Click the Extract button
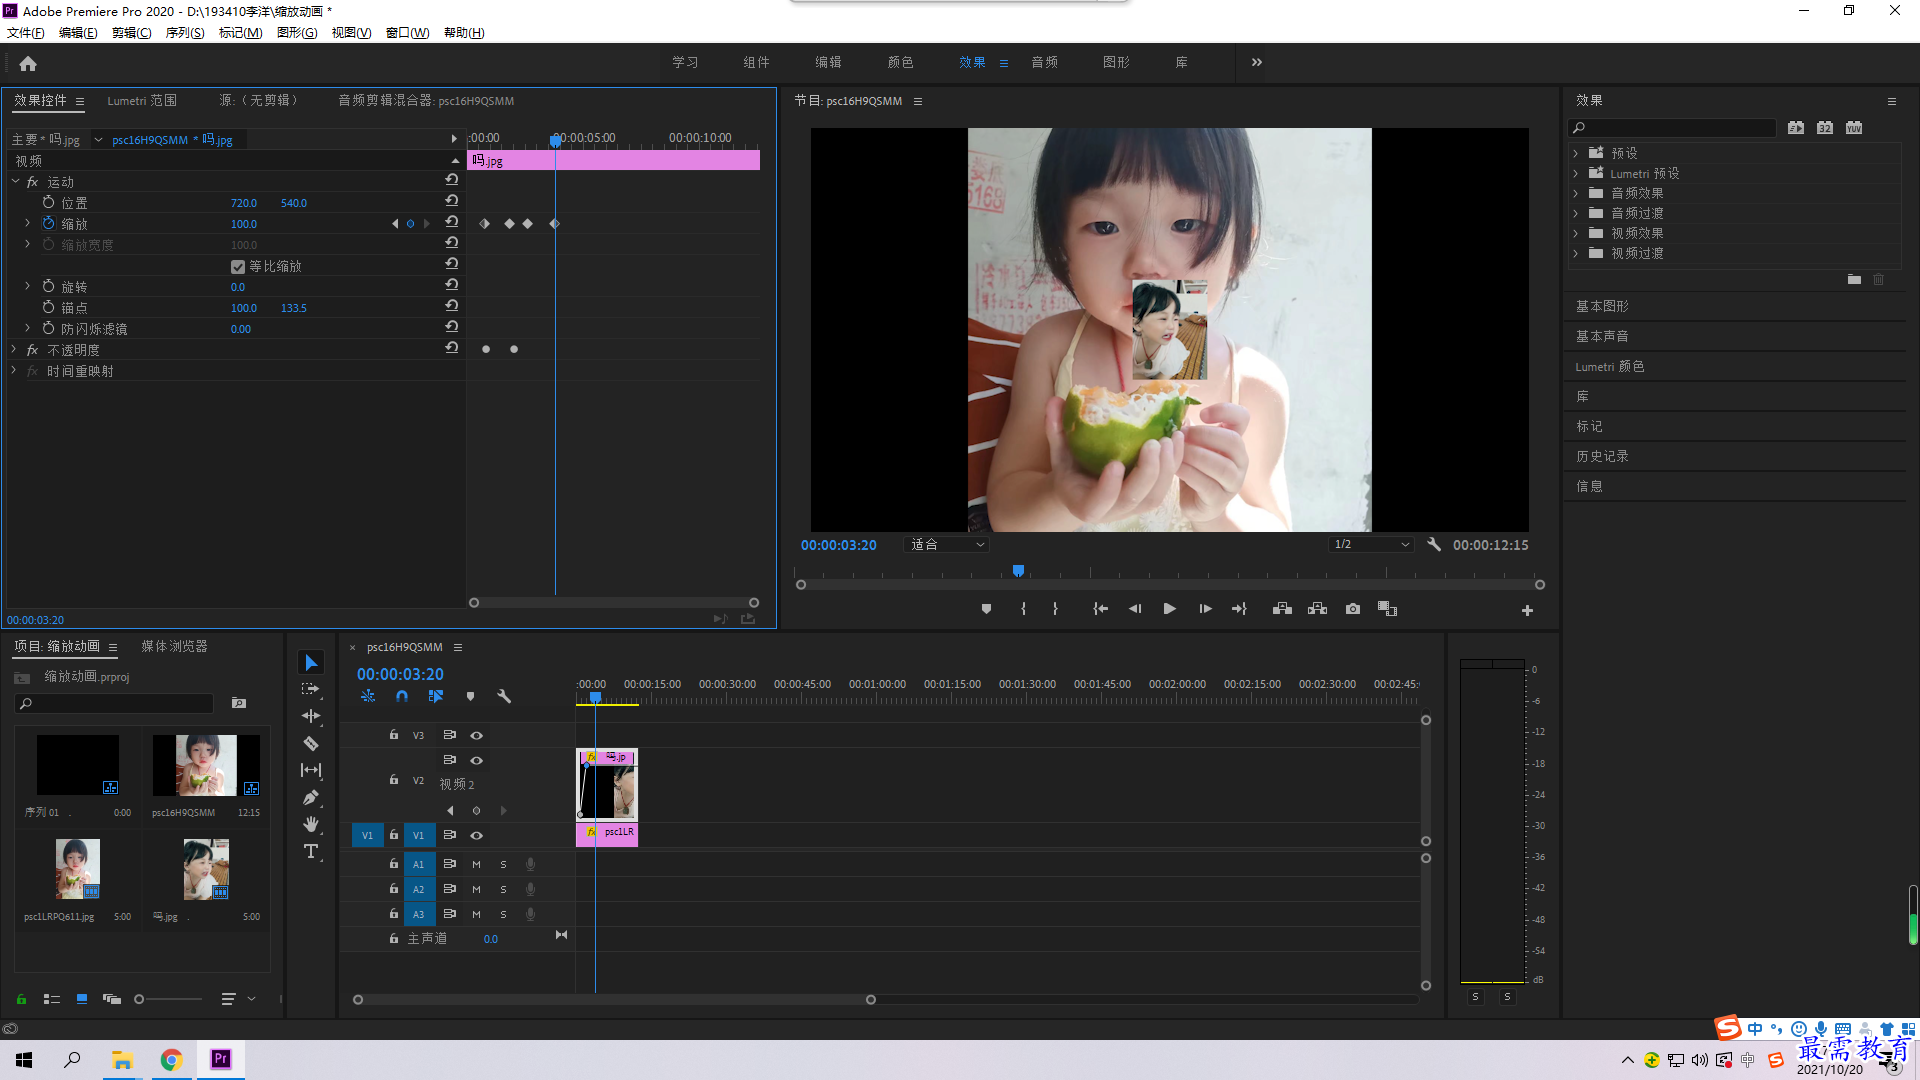This screenshot has width=1920, height=1080. coord(1317,609)
